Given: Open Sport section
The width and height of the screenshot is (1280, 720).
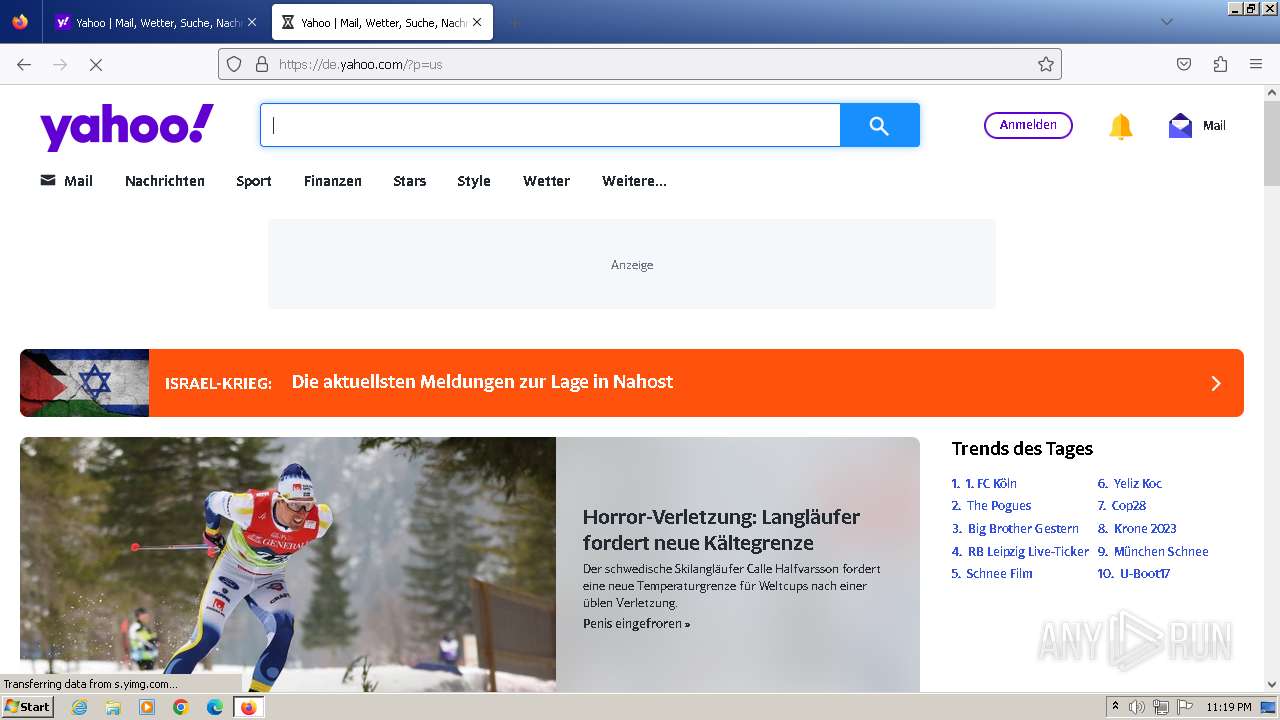Looking at the screenshot, I should click(254, 181).
